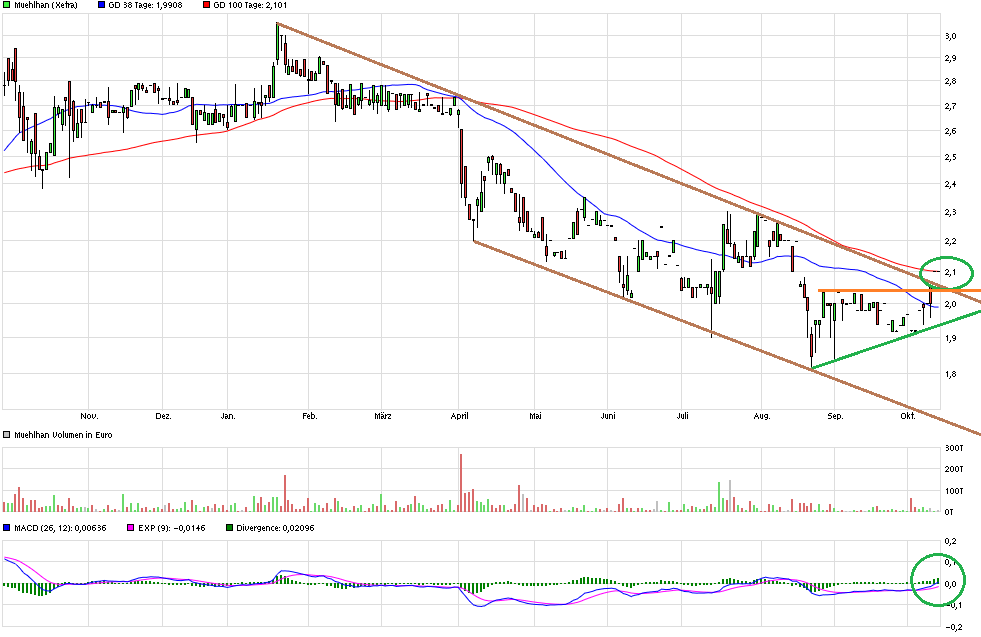Click the 0,2 MACD axis label

click(951, 541)
